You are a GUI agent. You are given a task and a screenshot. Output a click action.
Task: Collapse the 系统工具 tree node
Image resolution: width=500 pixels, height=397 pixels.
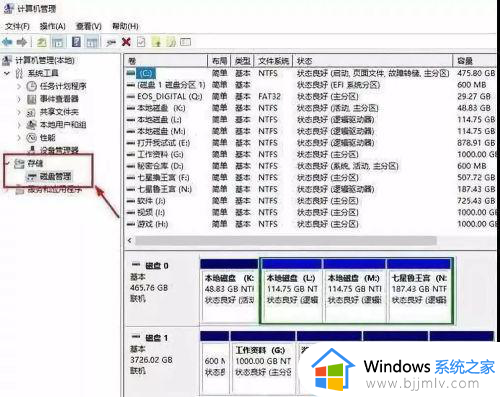coord(7,73)
